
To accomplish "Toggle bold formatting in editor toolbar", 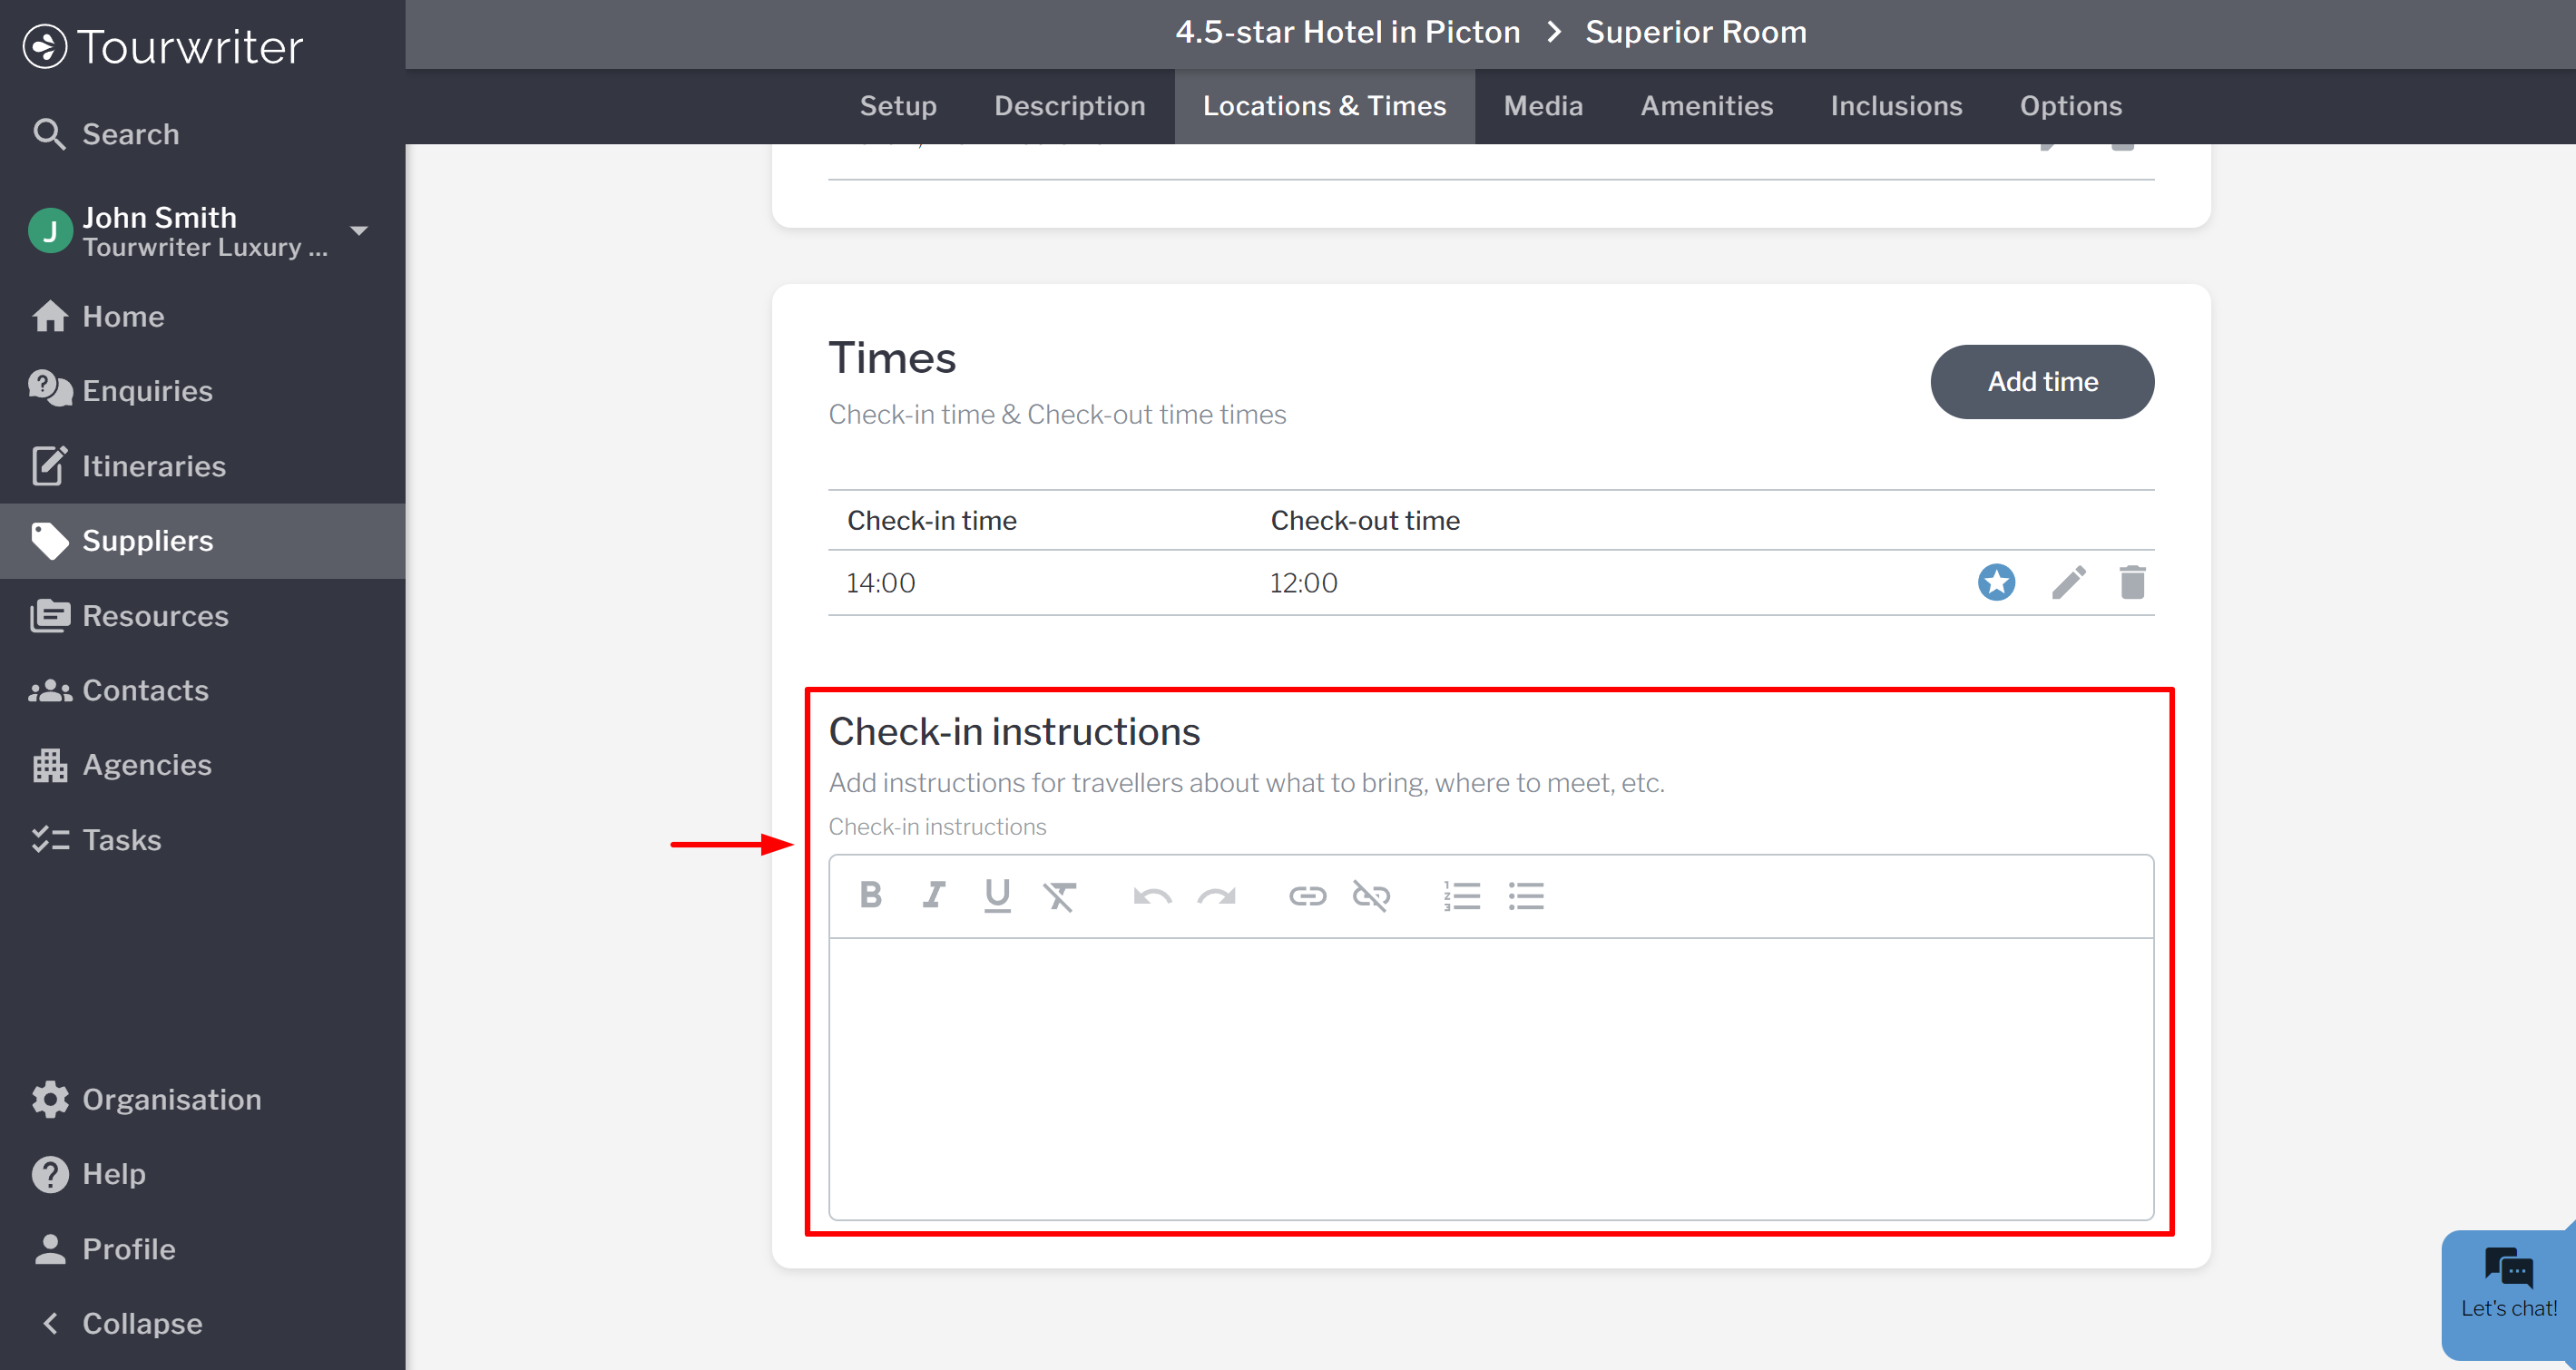I will [x=870, y=895].
